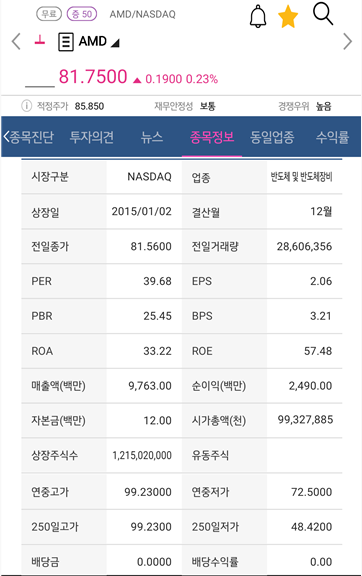
Task: Open the 수익률 tab
Action: [x=332, y=137]
